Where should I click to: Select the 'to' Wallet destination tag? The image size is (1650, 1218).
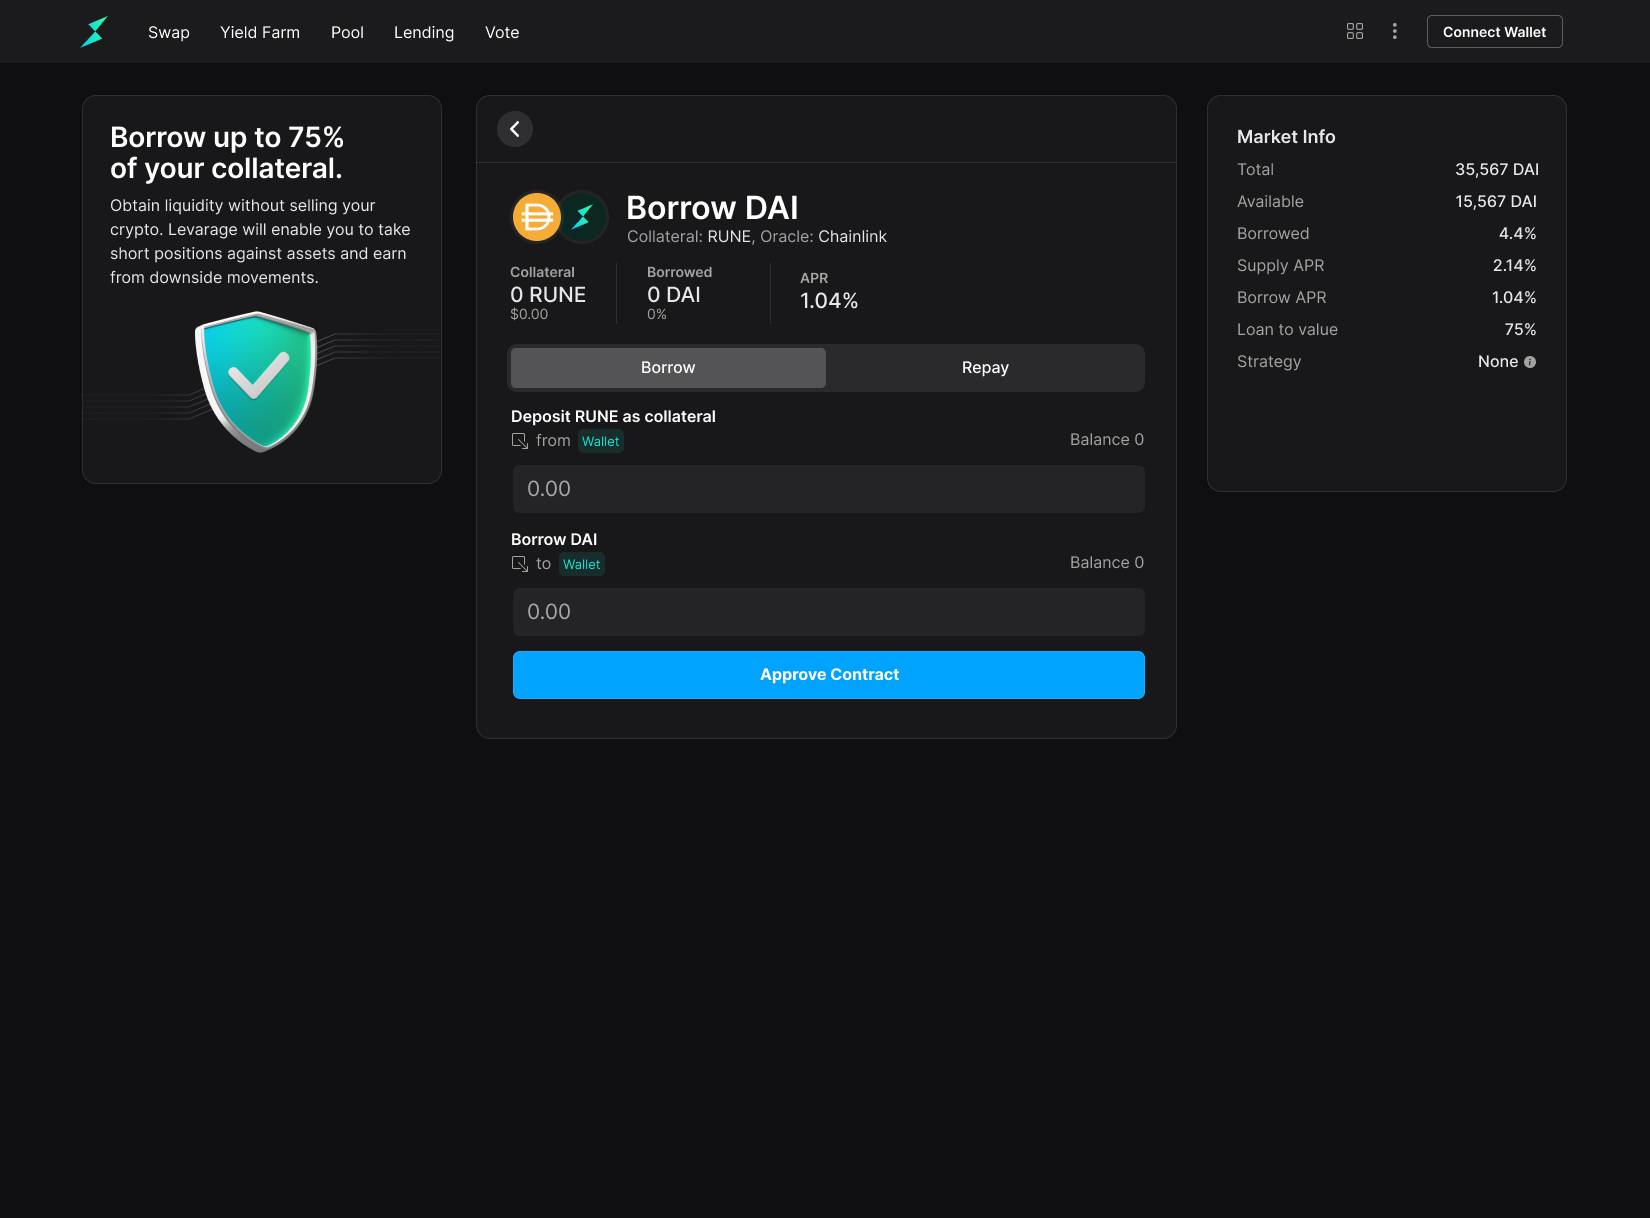point(581,564)
